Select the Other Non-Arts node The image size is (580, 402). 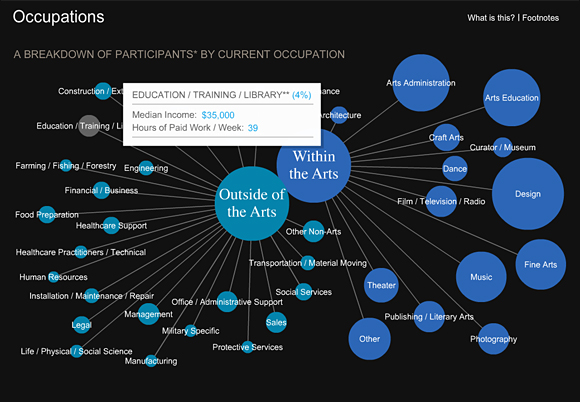(314, 232)
